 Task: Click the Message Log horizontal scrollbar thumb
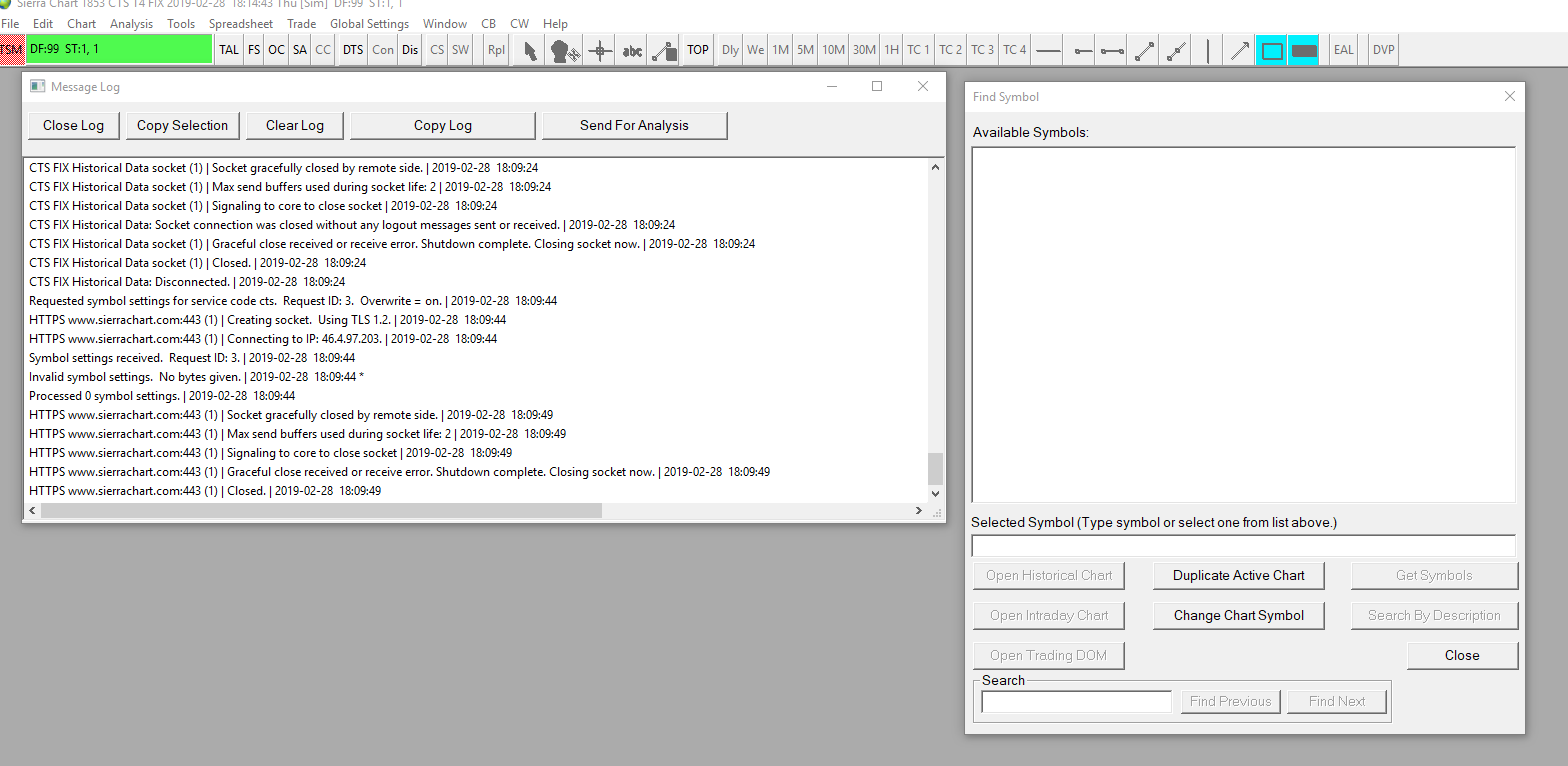(321, 511)
